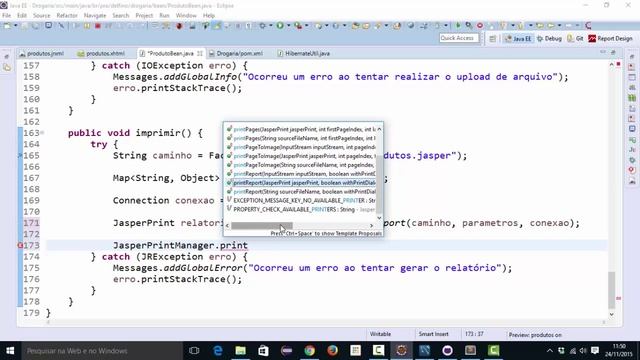640x360 pixels.
Task: Click the top icon in left sidebar
Action: pos(7,57)
